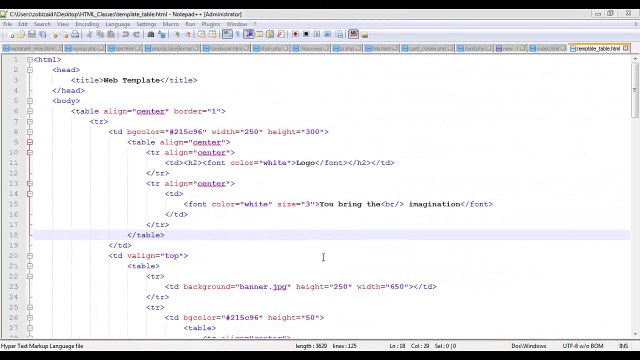Collapse the nested table fold on line 9
The image size is (640, 360).
tap(30, 142)
